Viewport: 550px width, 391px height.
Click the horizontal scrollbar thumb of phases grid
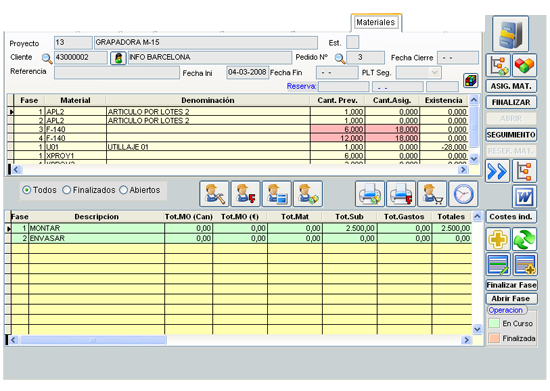click(93, 340)
